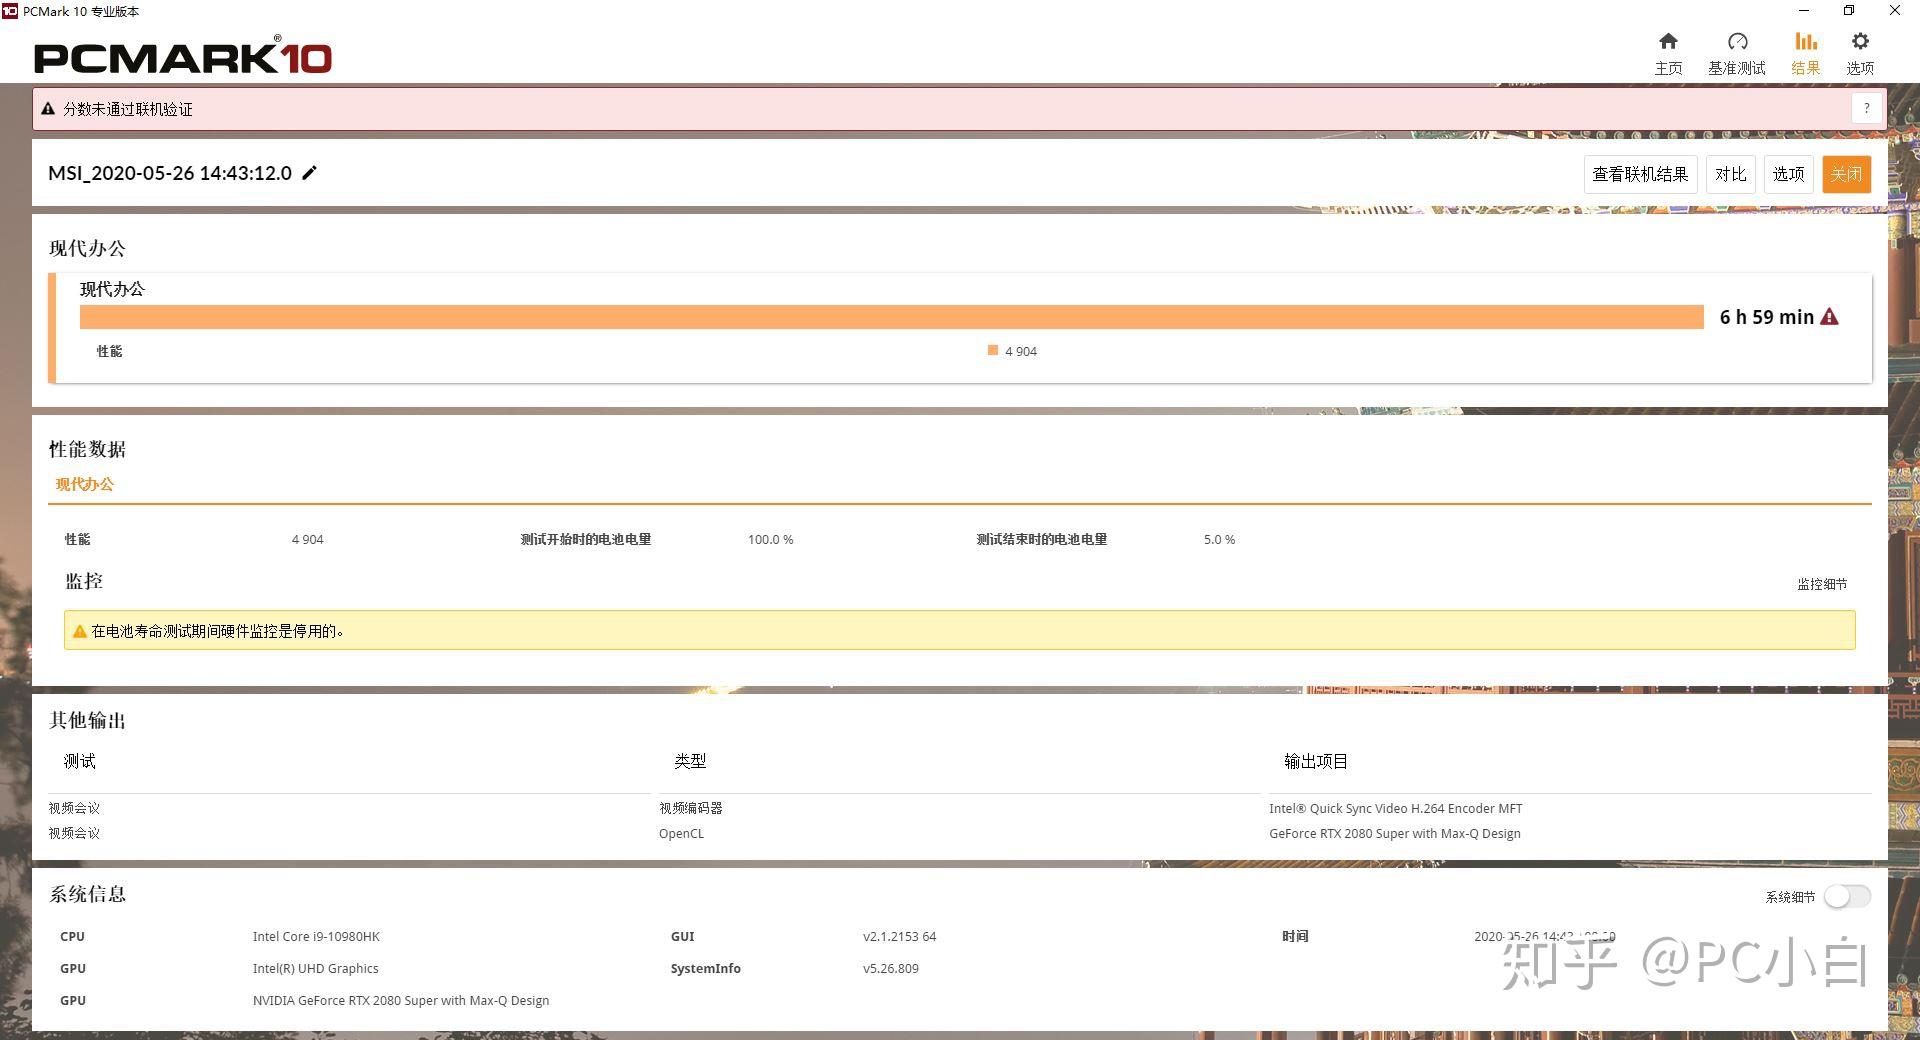Click the result name MSI_2020-05-26 14:43:12.0
Viewport: 1920px width, 1040px height.
pos(170,173)
